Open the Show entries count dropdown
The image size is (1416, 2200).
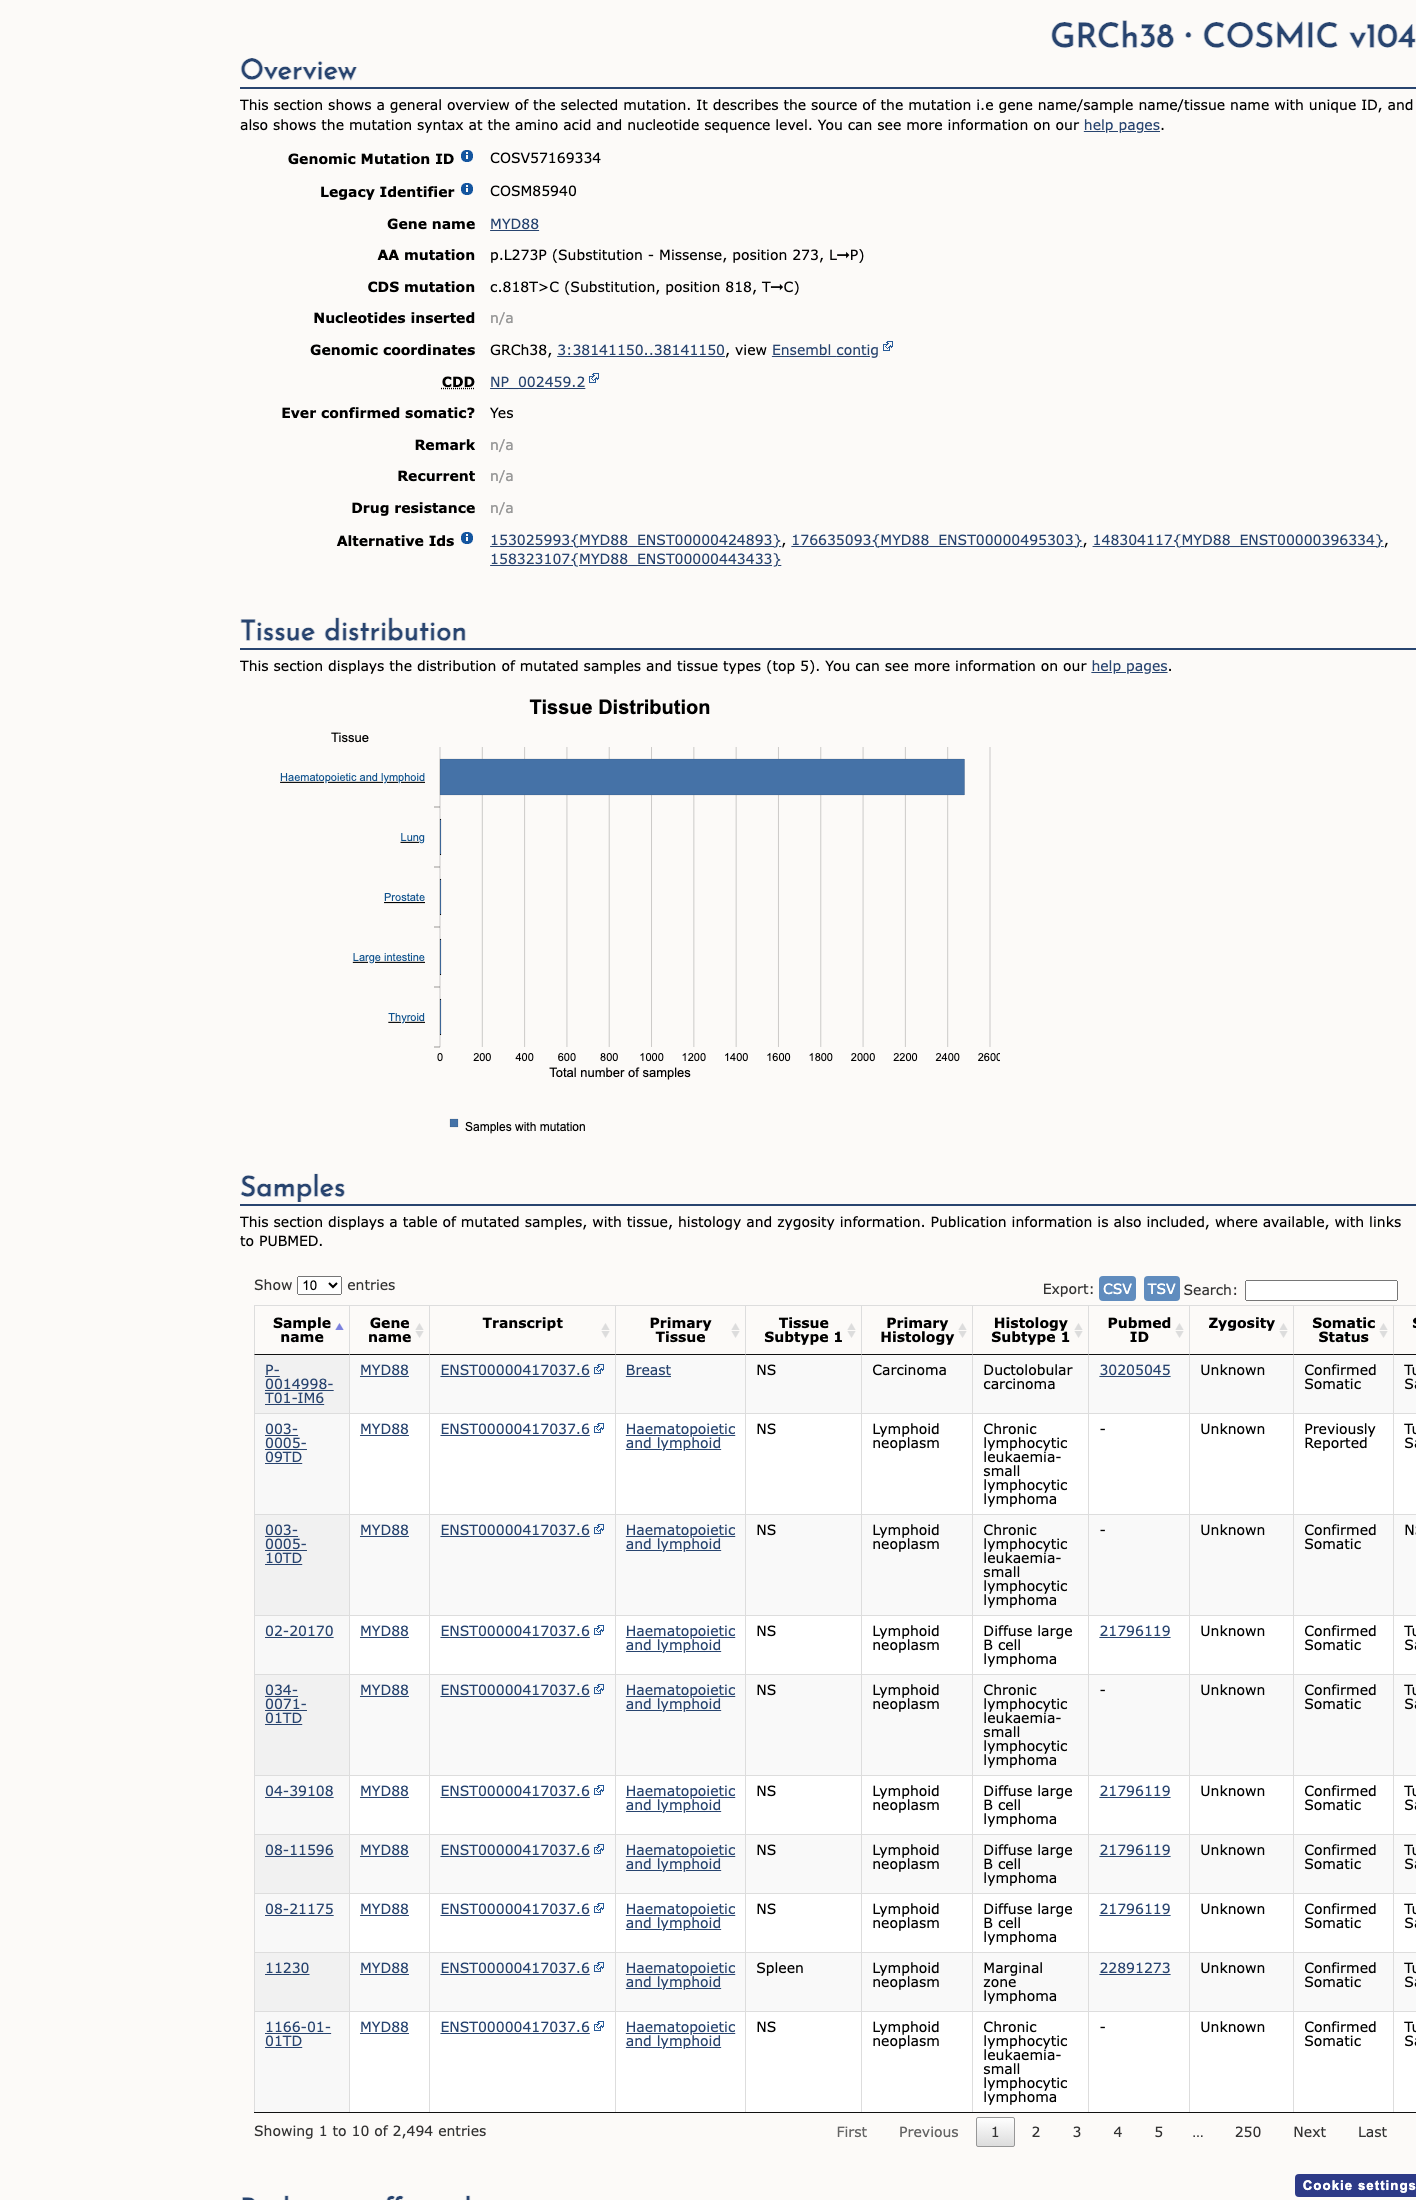[319, 1286]
